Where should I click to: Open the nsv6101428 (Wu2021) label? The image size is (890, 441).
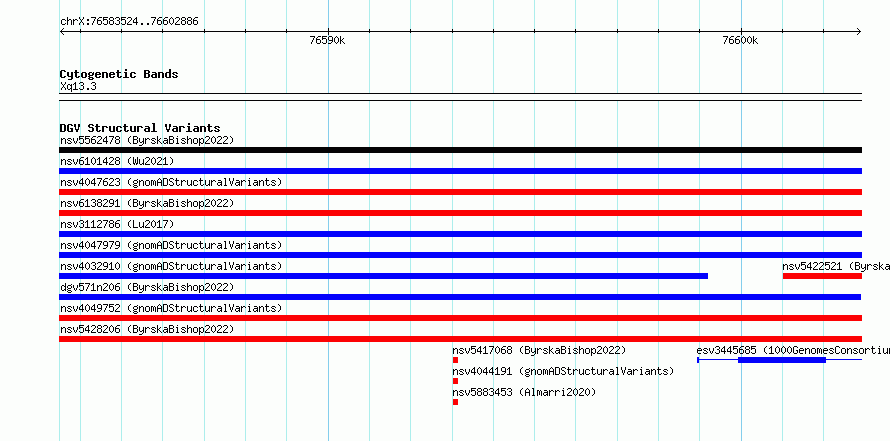click(x=117, y=161)
